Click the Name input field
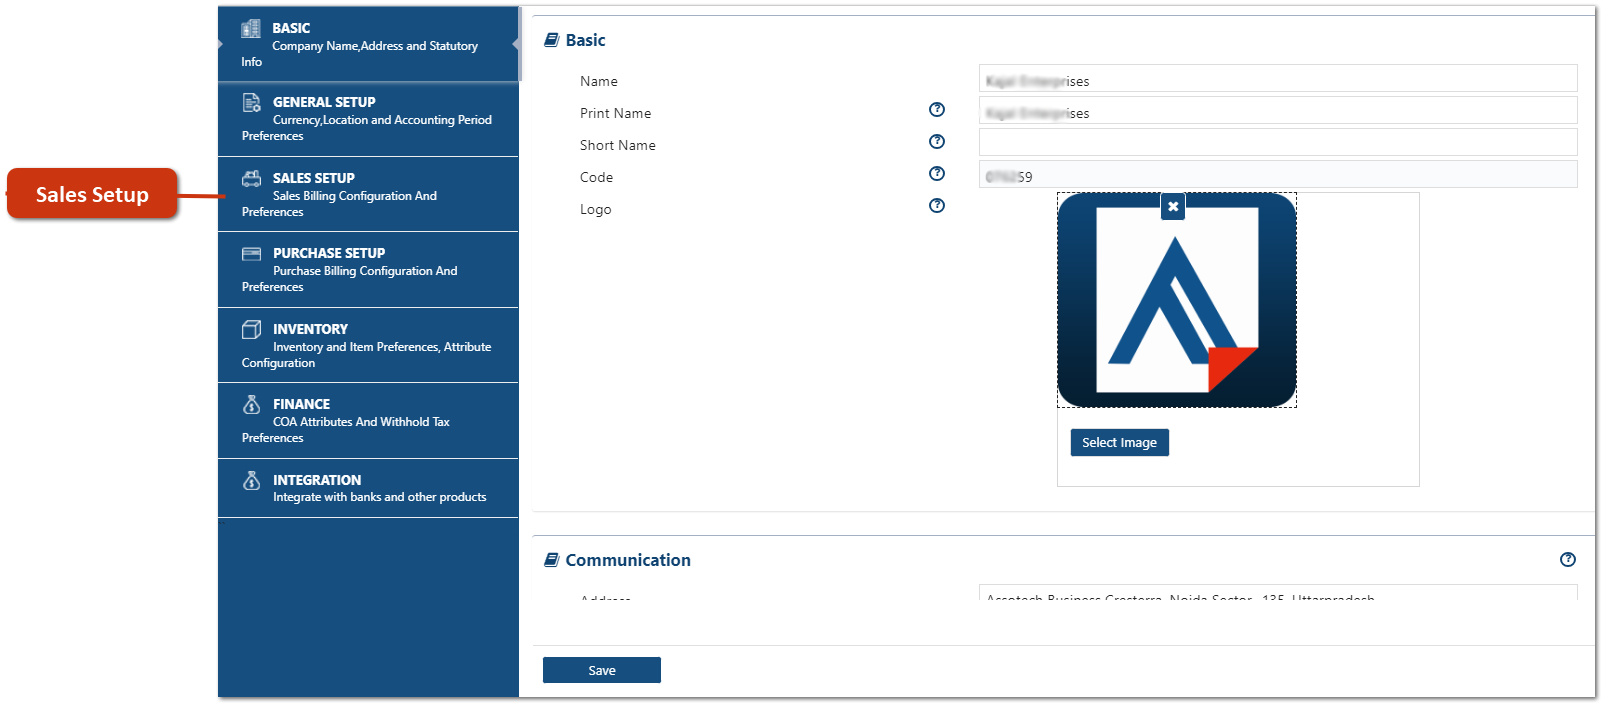This screenshot has width=1604, height=706. [1278, 78]
